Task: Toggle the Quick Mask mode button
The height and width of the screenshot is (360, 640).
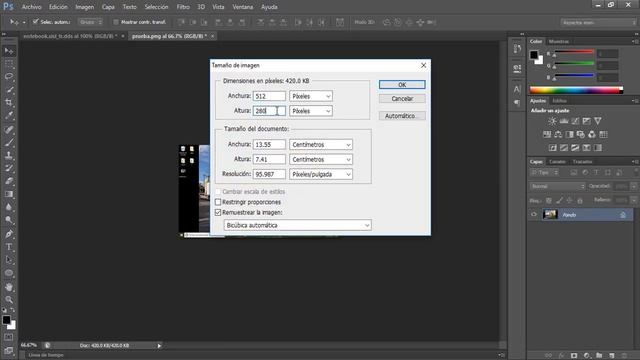Action: [9, 337]
